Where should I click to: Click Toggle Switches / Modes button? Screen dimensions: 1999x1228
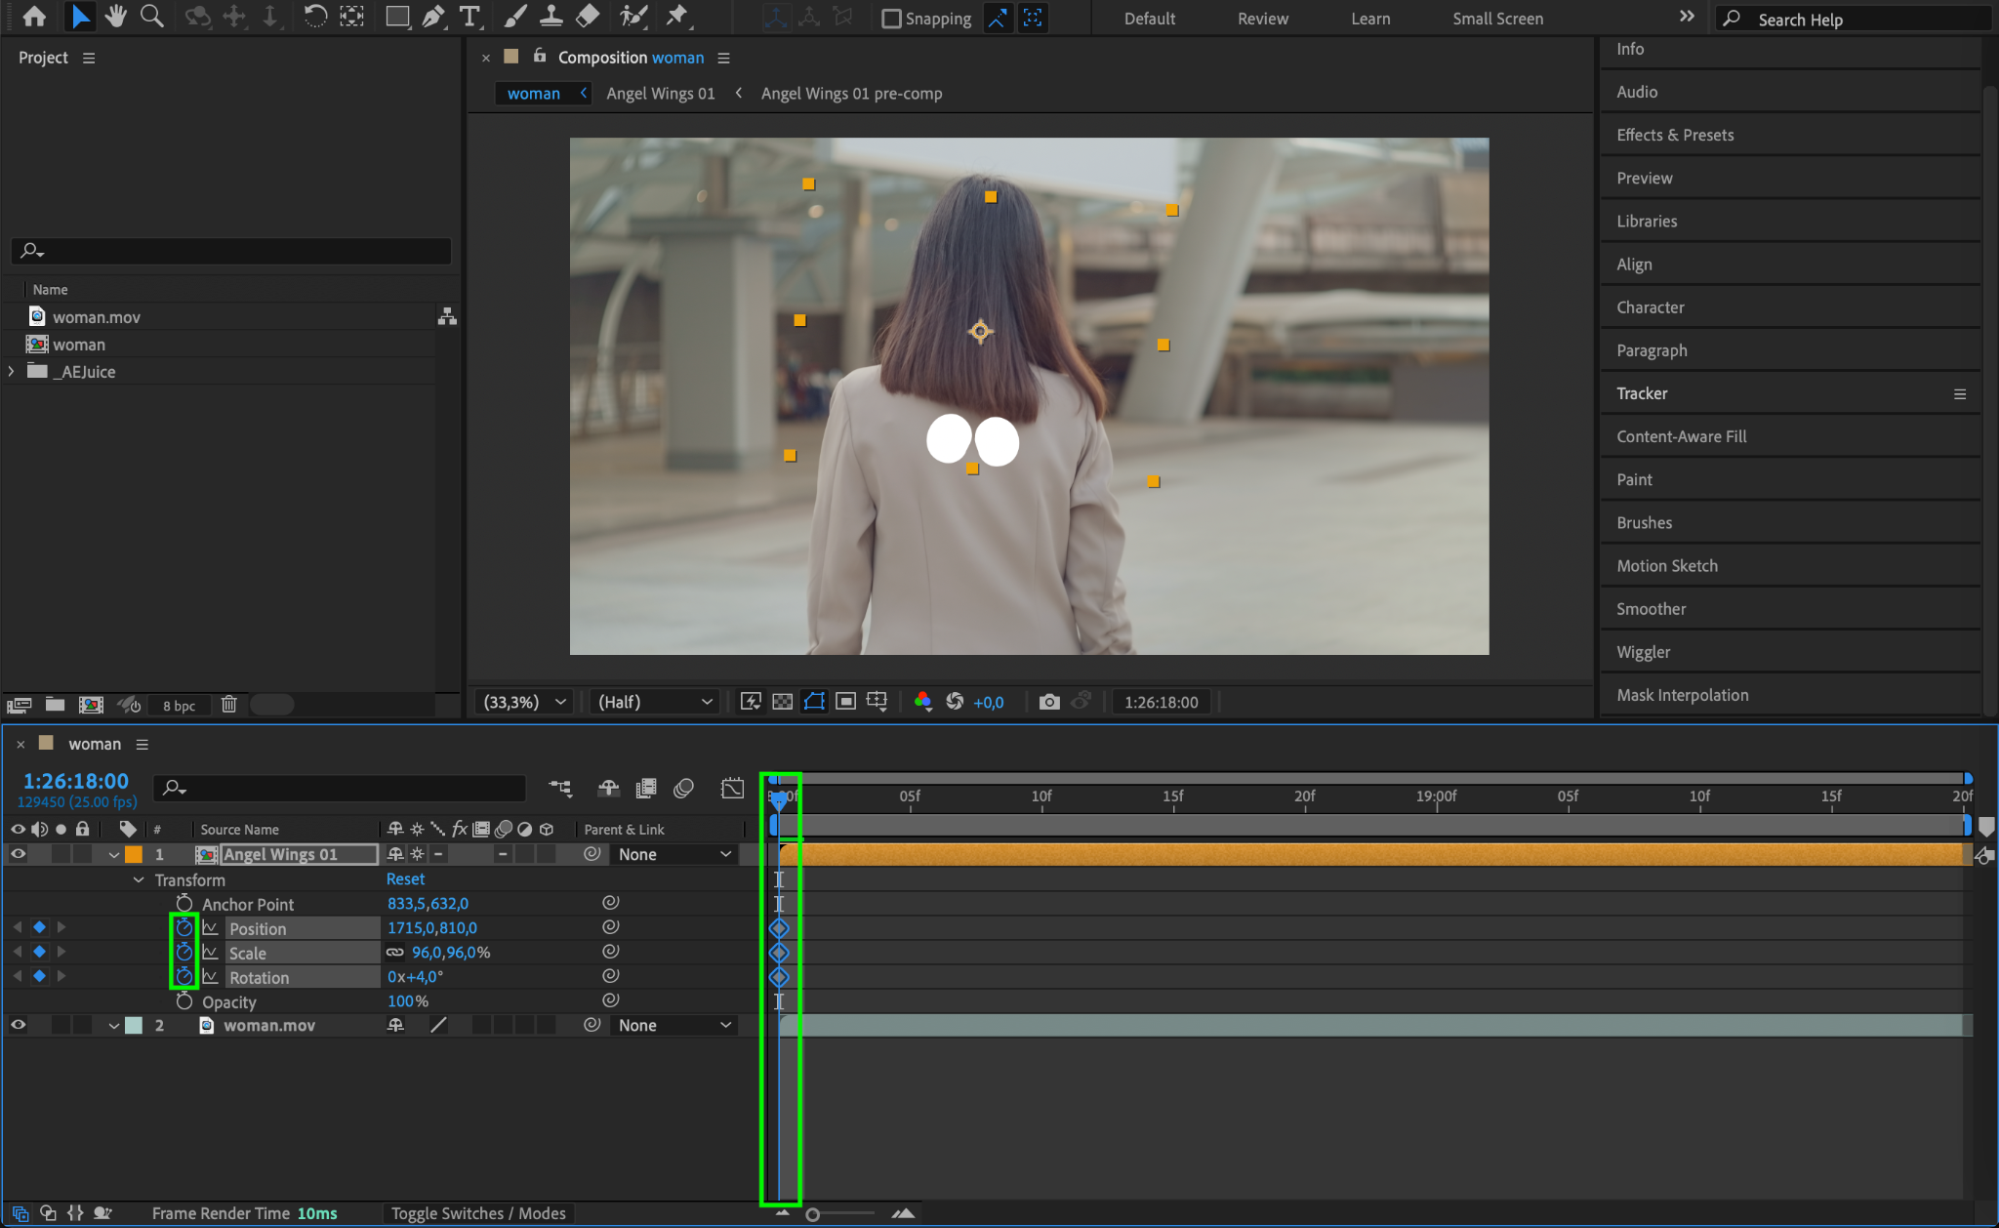coord(478,1213)
